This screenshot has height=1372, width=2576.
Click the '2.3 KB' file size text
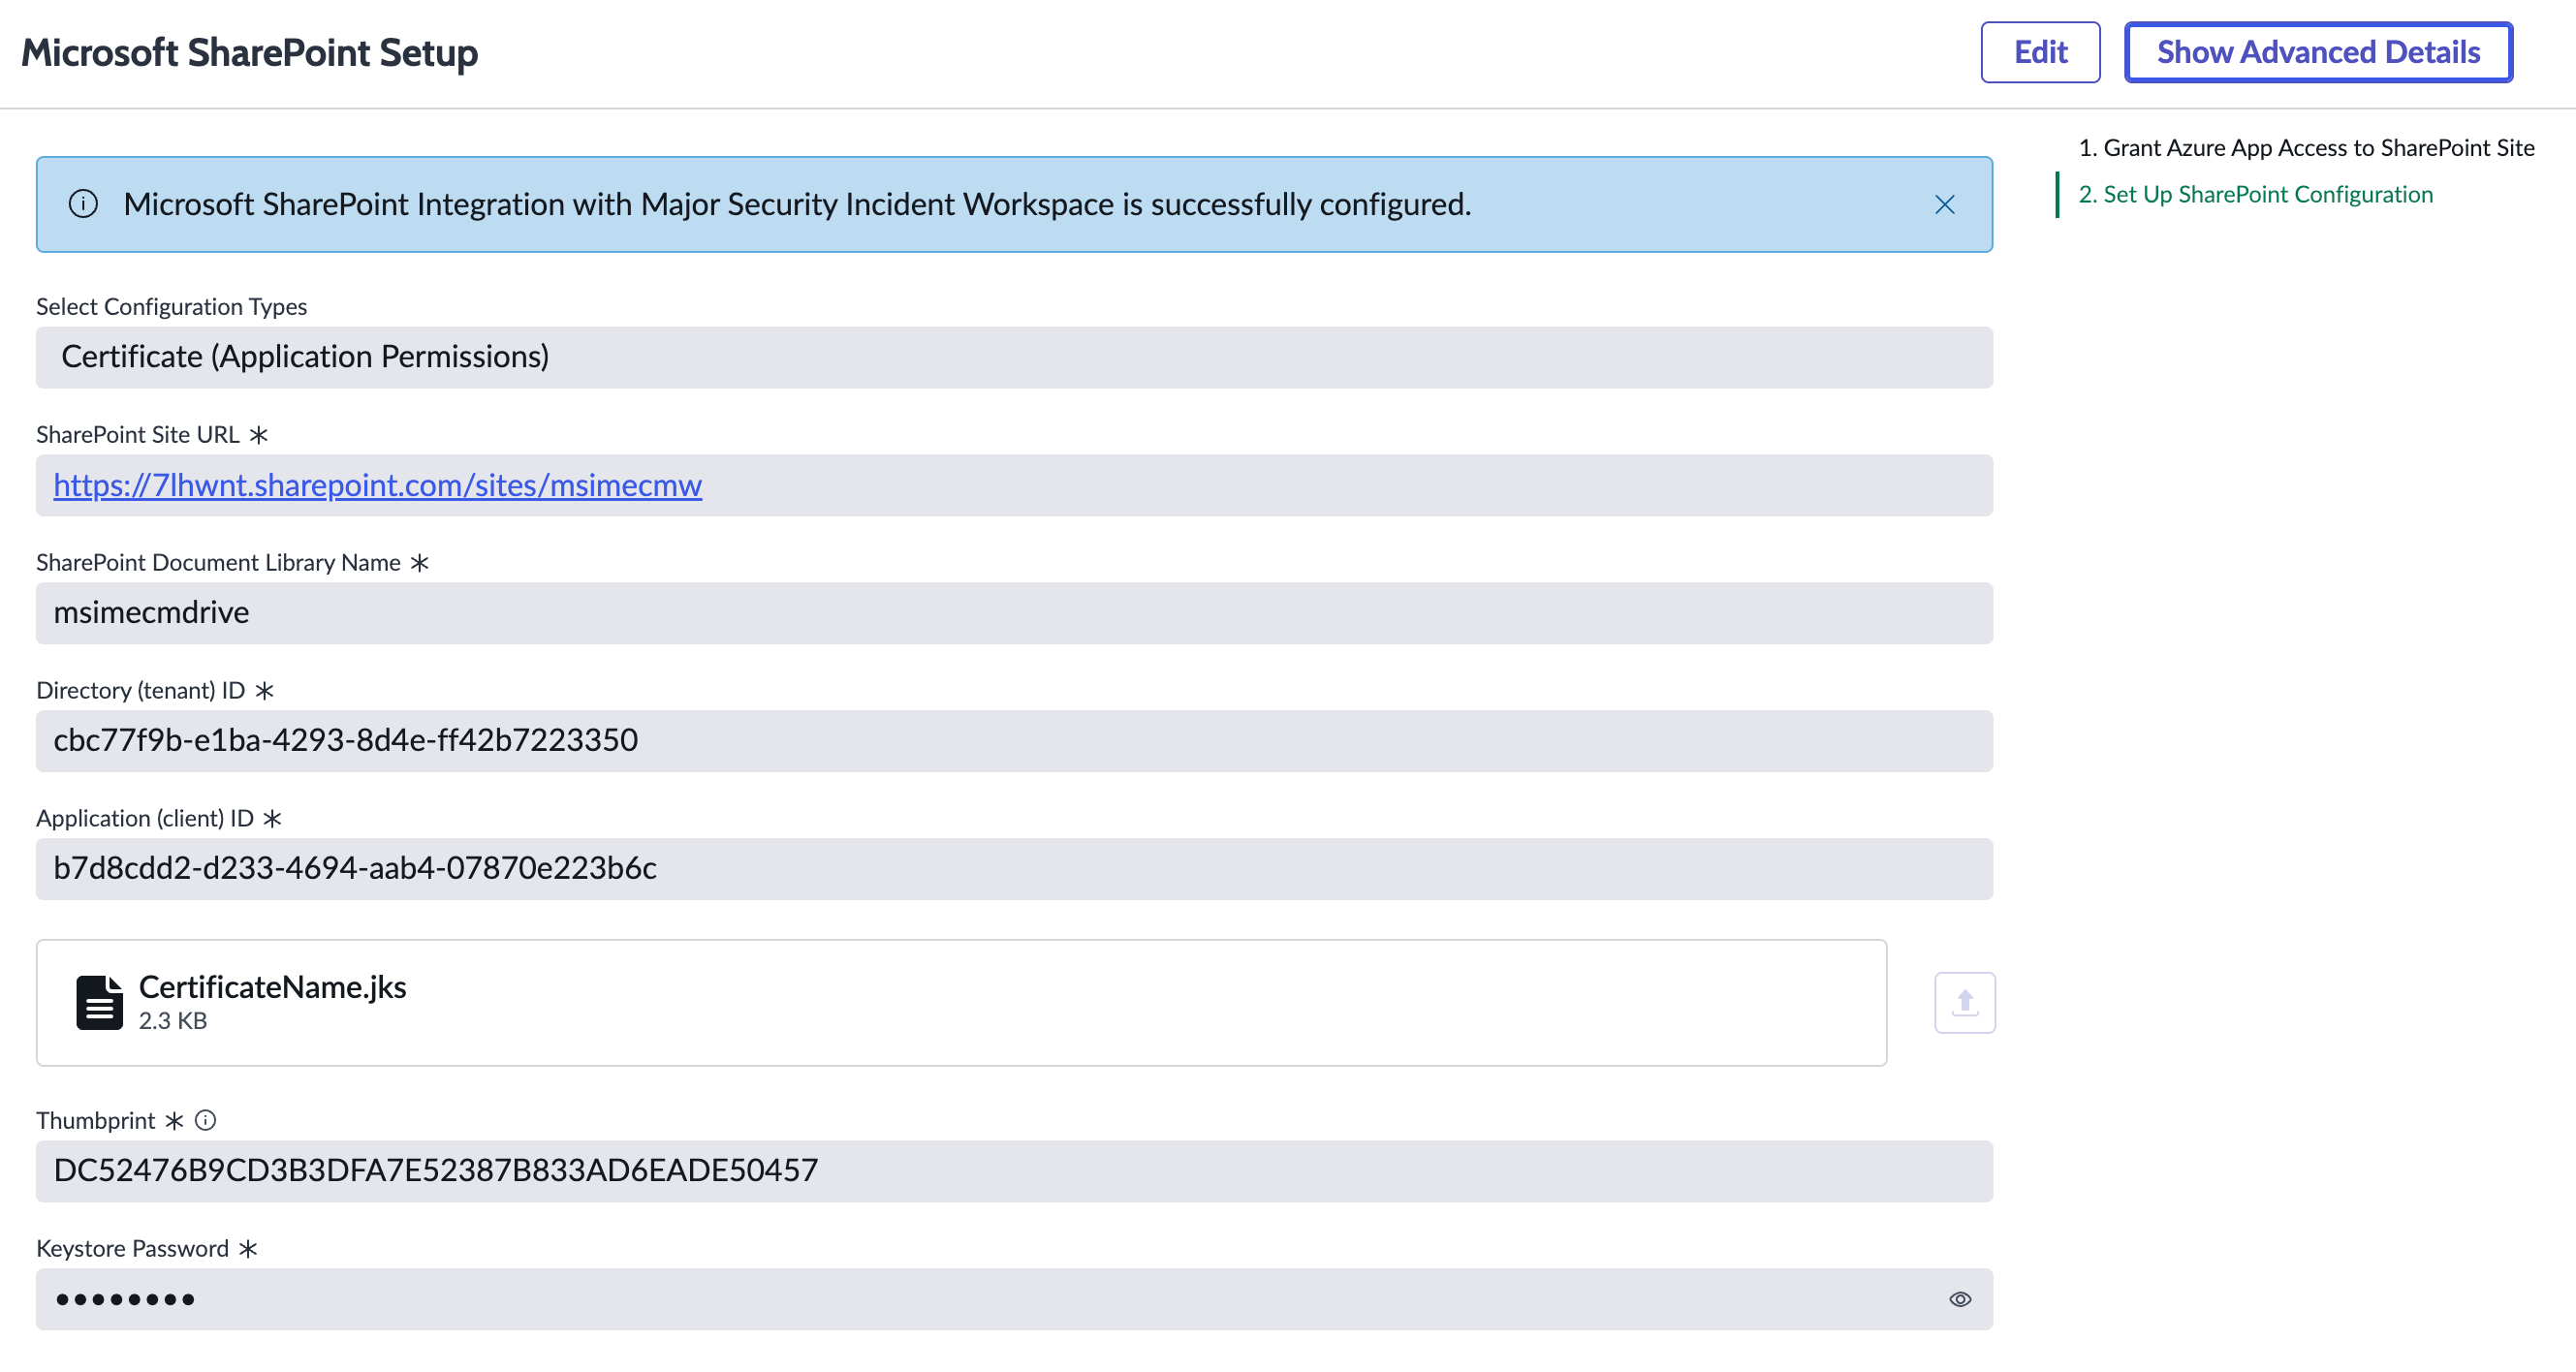tap(173, 1021)
